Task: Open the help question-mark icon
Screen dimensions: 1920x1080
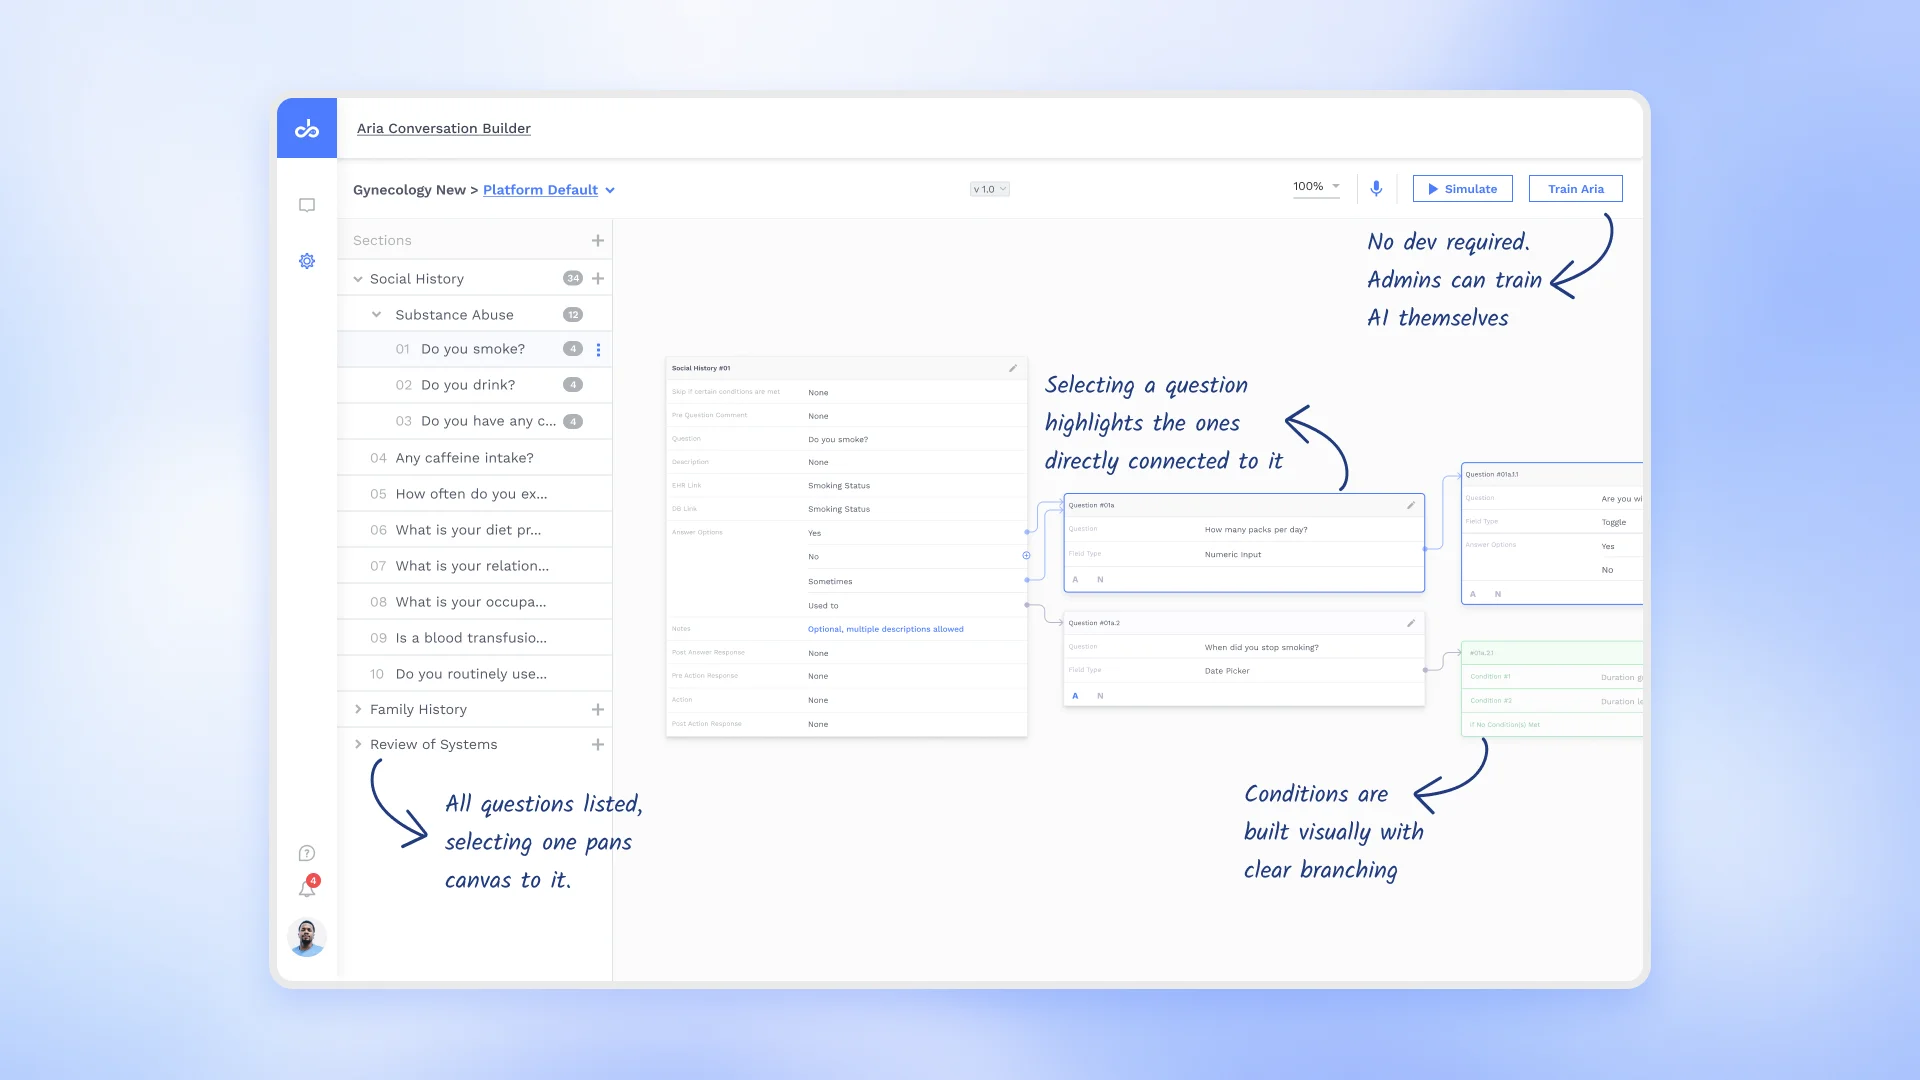Action: pos(307,853)
